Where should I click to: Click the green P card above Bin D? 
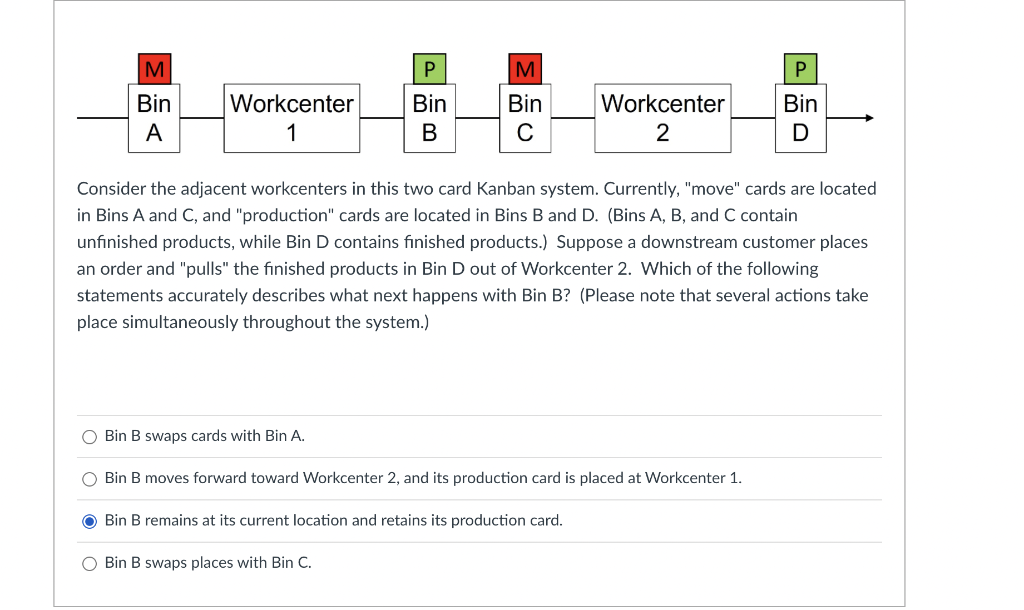[x=800, y=69]
